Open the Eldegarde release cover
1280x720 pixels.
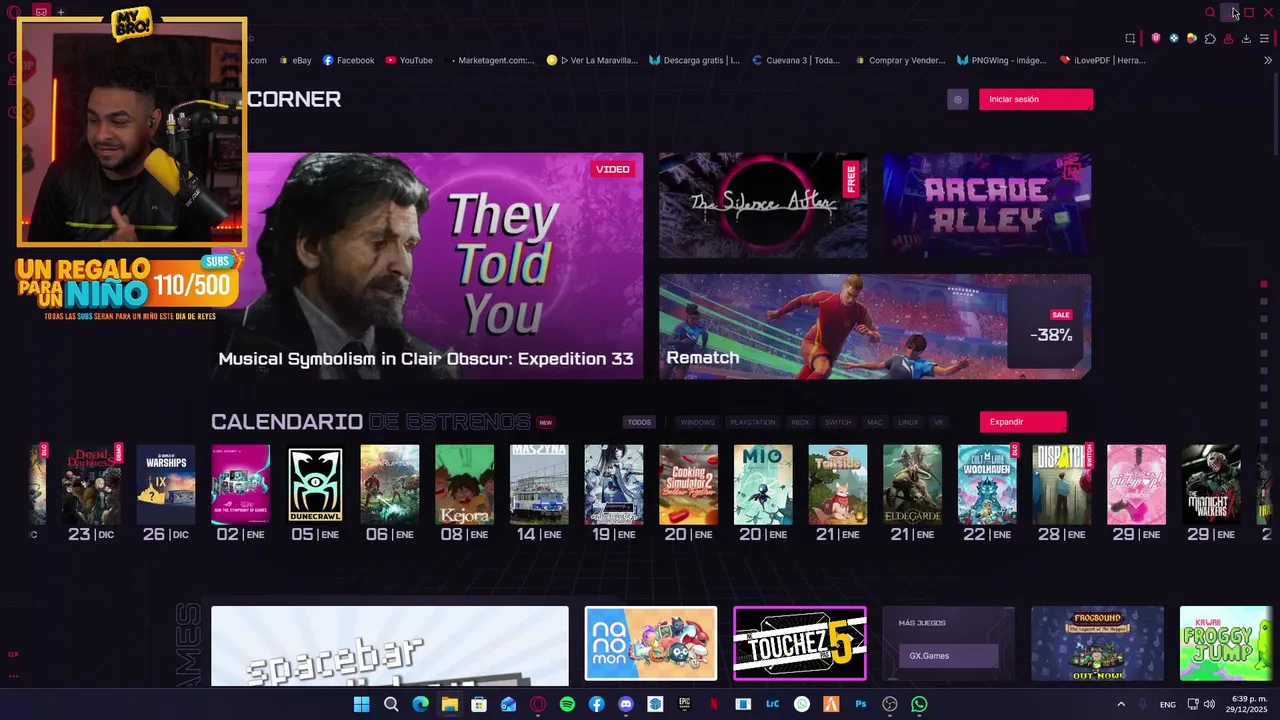[912, 485]
